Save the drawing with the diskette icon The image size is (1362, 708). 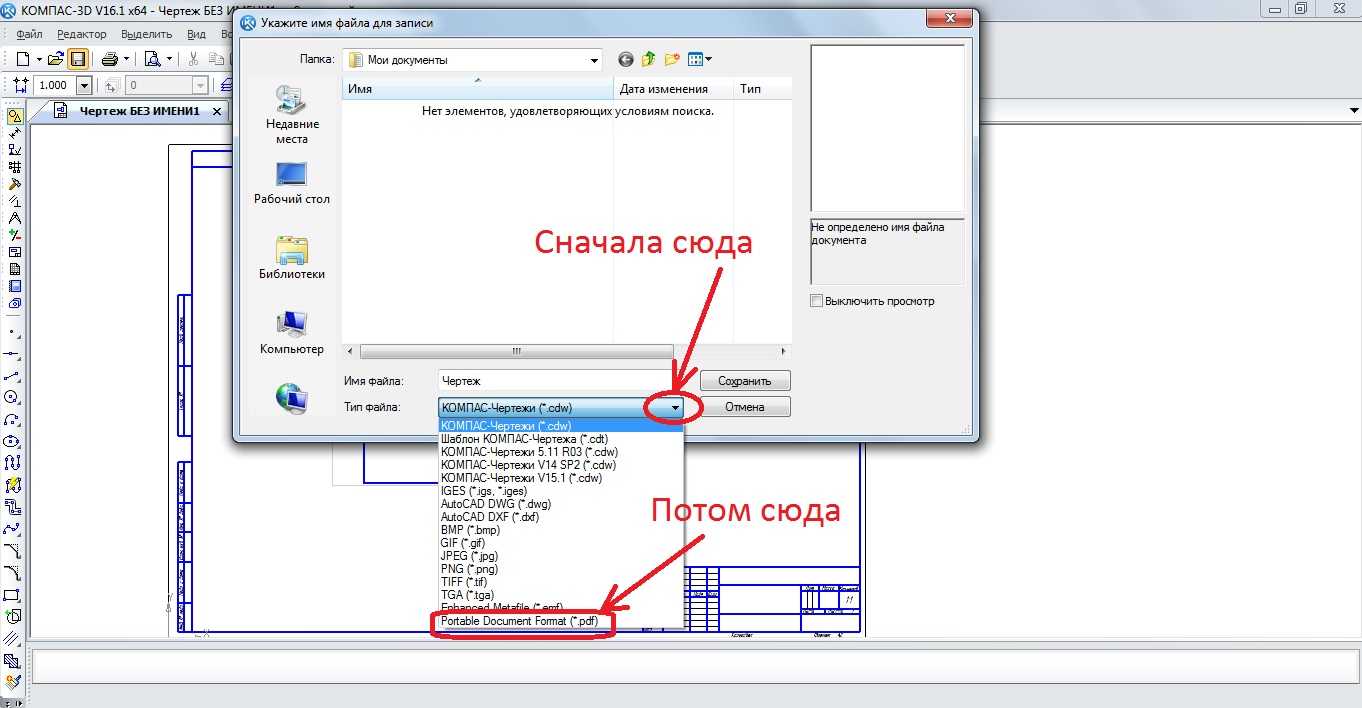77,59
